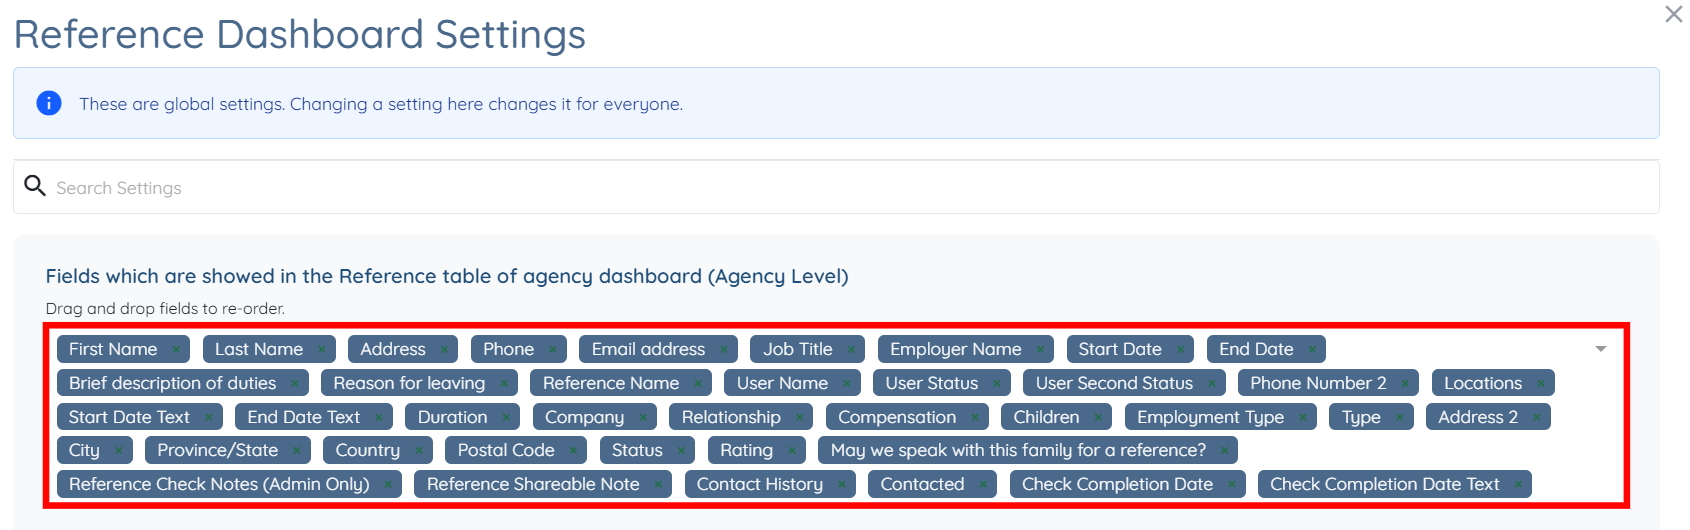This screenshot has height=530, width=1690.
Task: Remove the Children tag
Action: click(1098, 417)
